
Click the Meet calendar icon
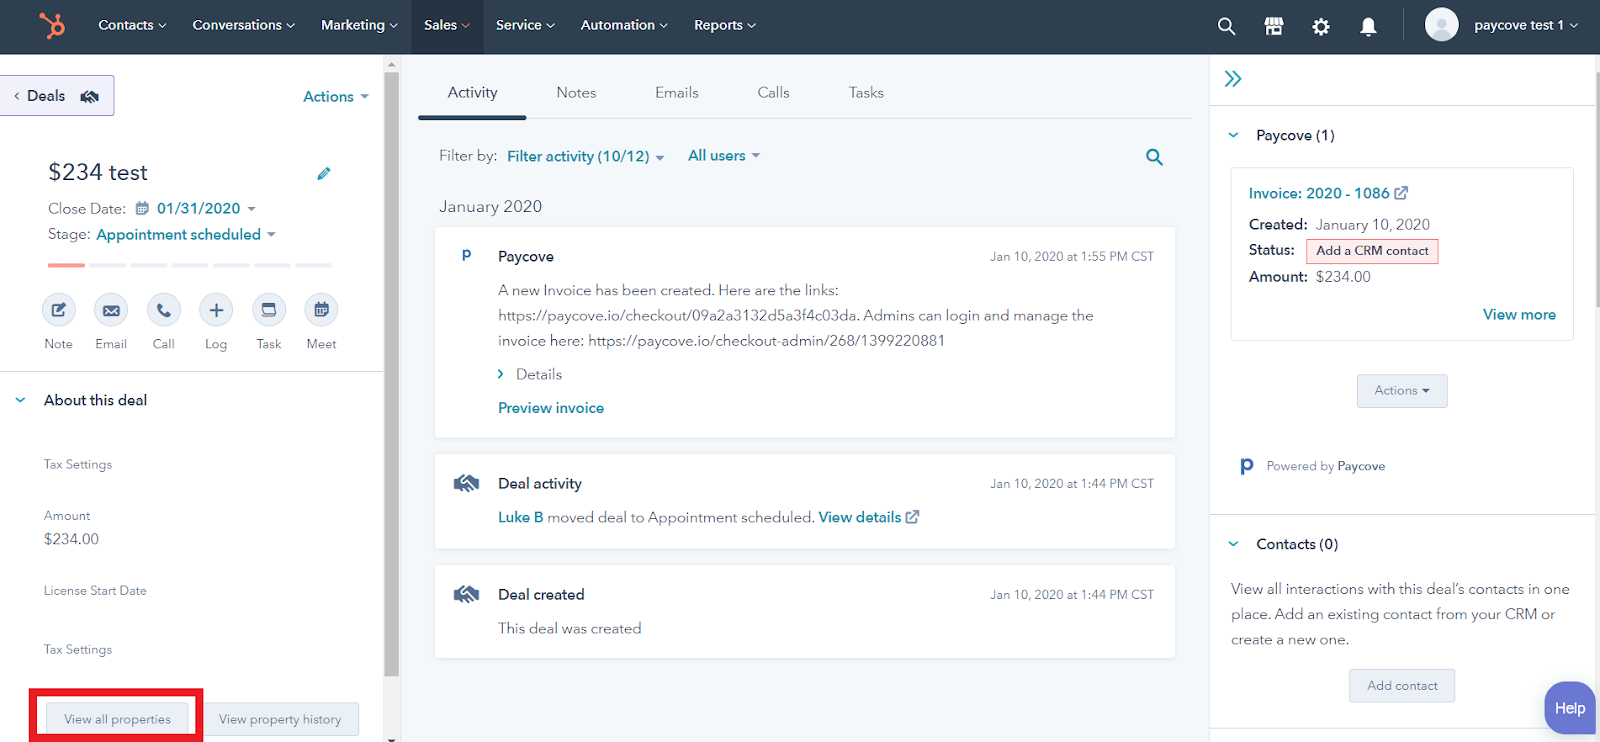pos(321,310)
